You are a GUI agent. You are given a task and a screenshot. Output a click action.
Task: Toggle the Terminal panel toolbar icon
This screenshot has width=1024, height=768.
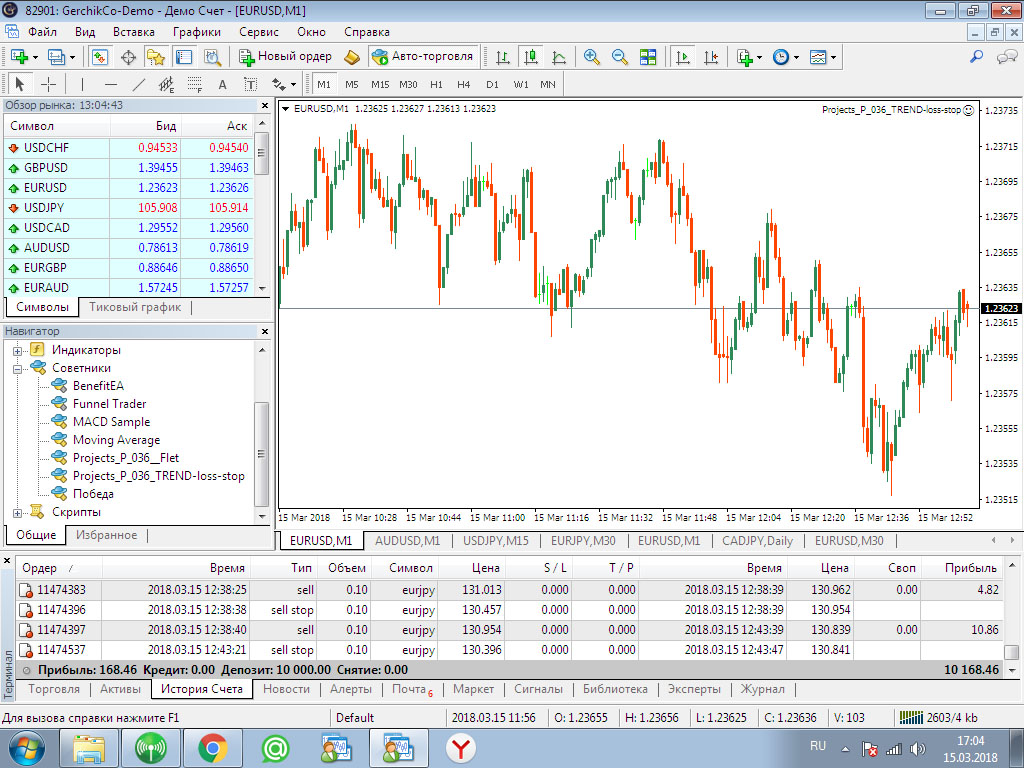click(x=184, y=57)
